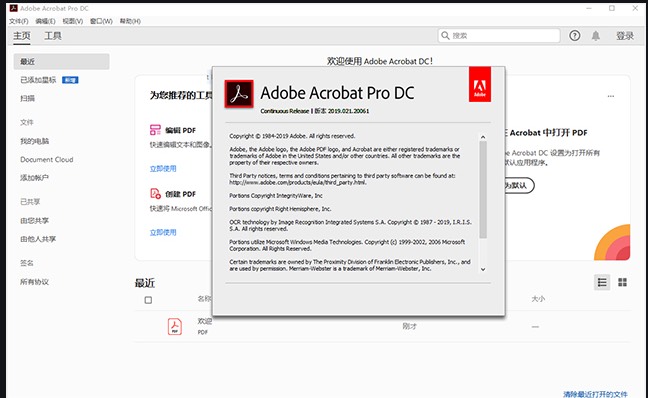The image size is (648, 398).
Task: Select 最近 in the sidebar
Action: (62, 62)
